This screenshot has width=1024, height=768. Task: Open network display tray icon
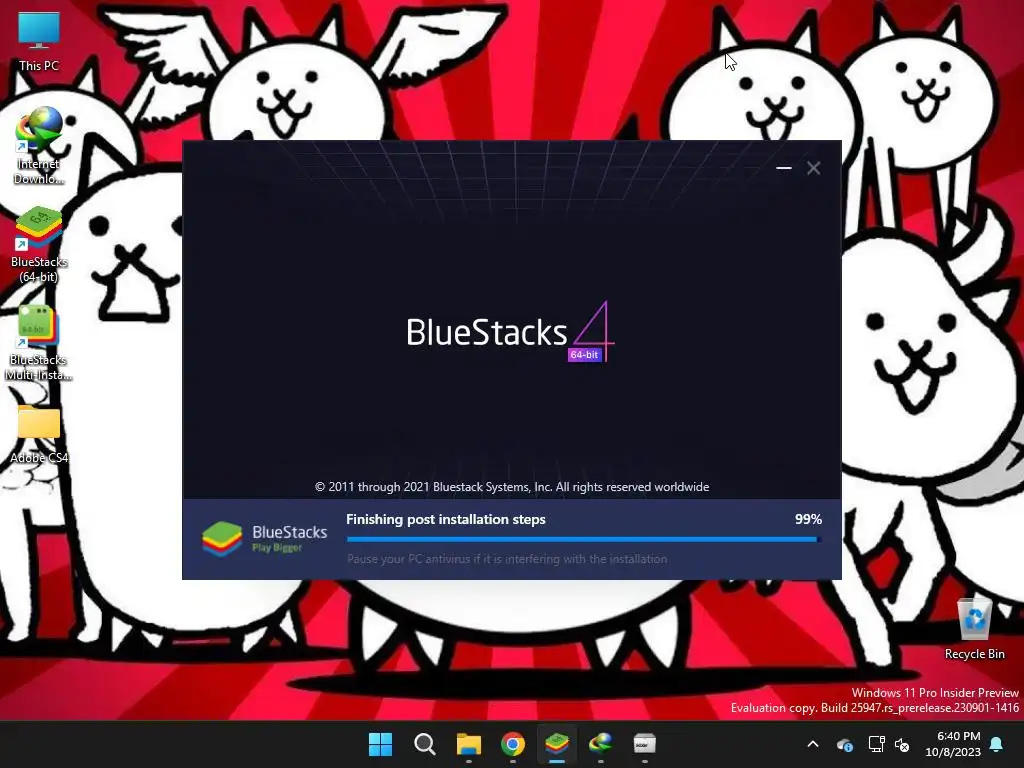876,744
